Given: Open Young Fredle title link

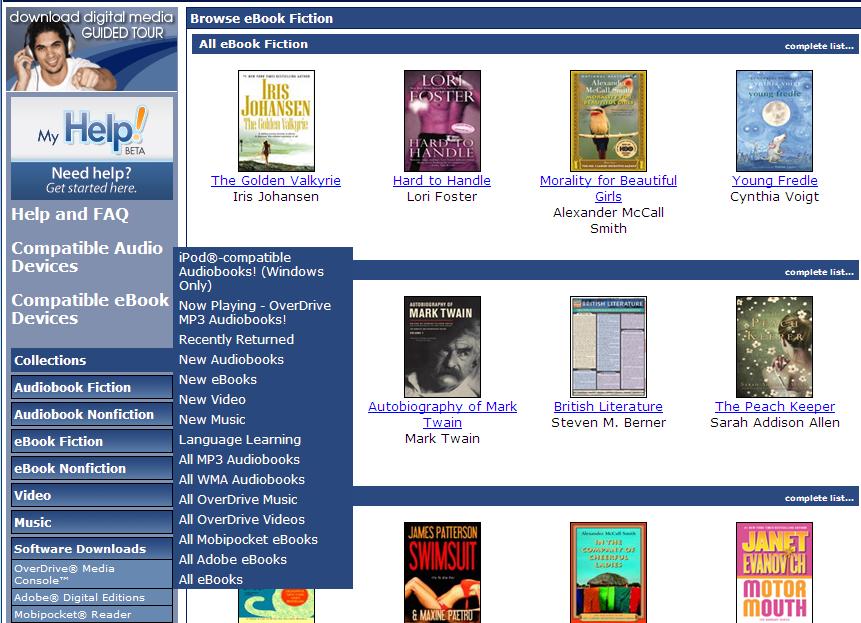Looking at the screenshot, I should point(775,181).
